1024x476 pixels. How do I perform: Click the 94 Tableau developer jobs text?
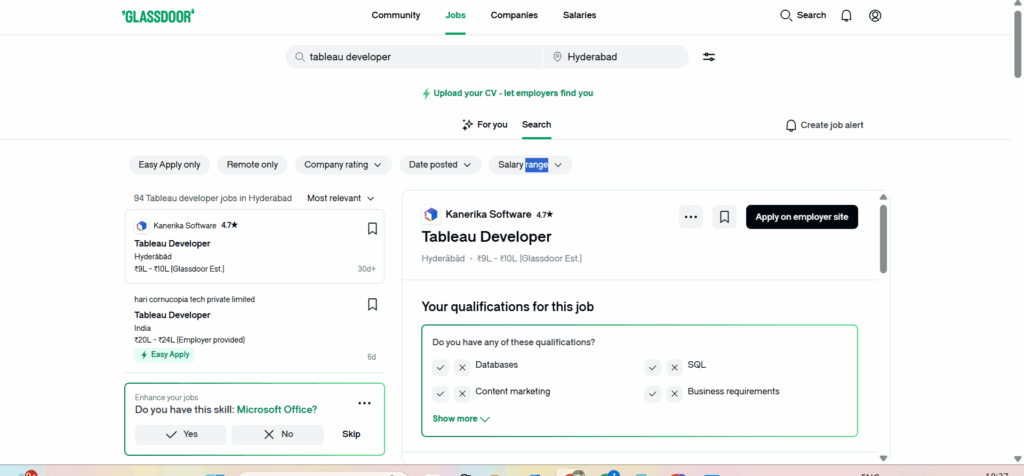[x=213, y=198]
